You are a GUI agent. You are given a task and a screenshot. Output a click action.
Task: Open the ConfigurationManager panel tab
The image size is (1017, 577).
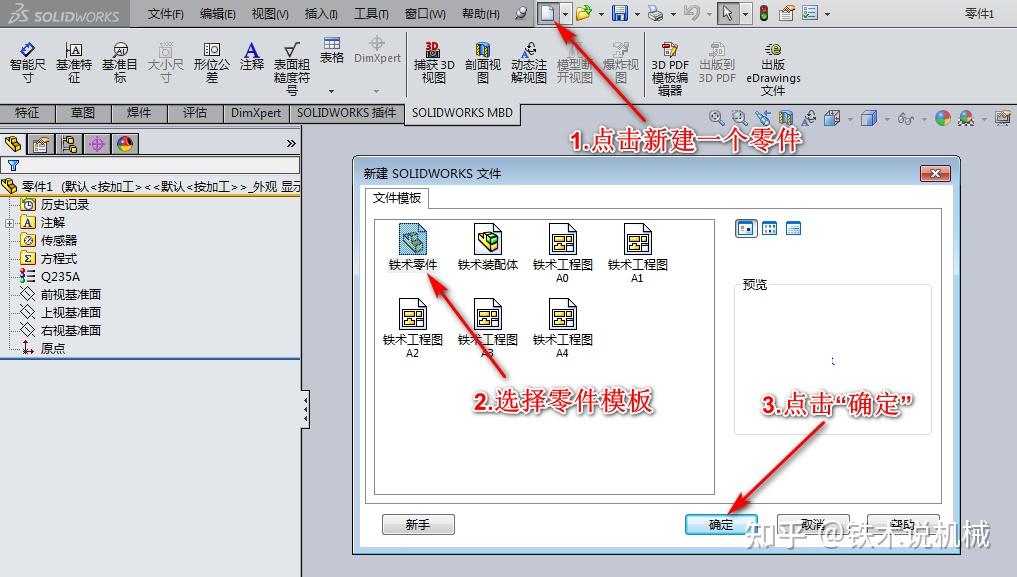click(x=69, y=144)
